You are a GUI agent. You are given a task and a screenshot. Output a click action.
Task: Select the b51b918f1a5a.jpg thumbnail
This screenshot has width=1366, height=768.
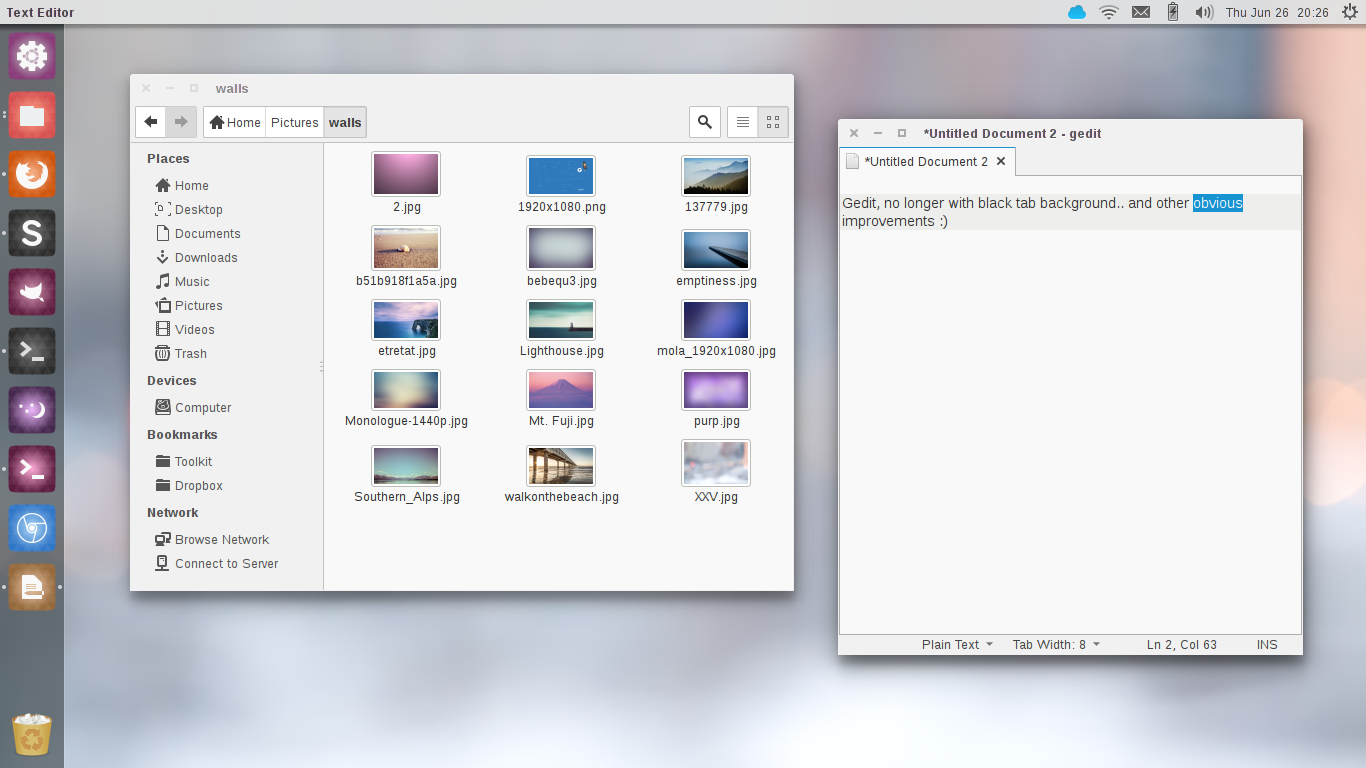pos(406,248)
